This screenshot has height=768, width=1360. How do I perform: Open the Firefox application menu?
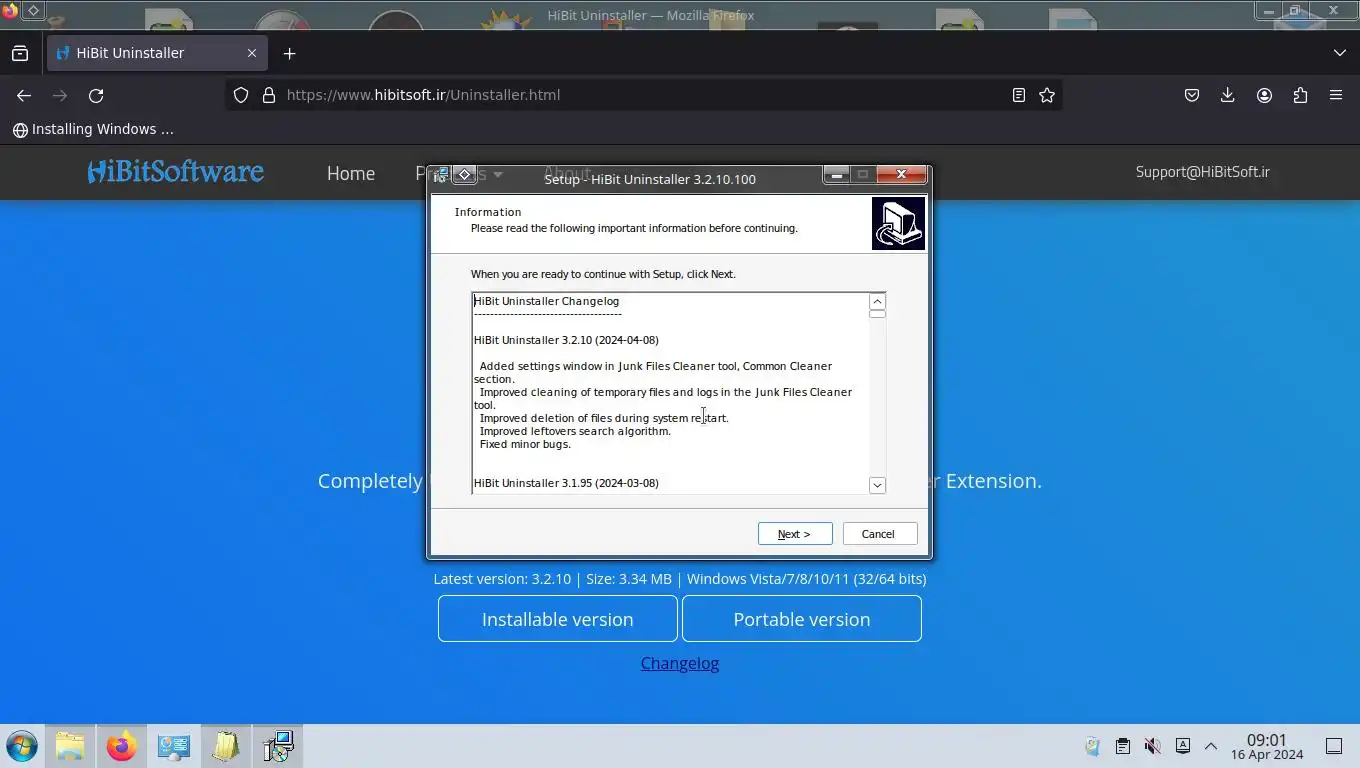(x=1336, y=95)
